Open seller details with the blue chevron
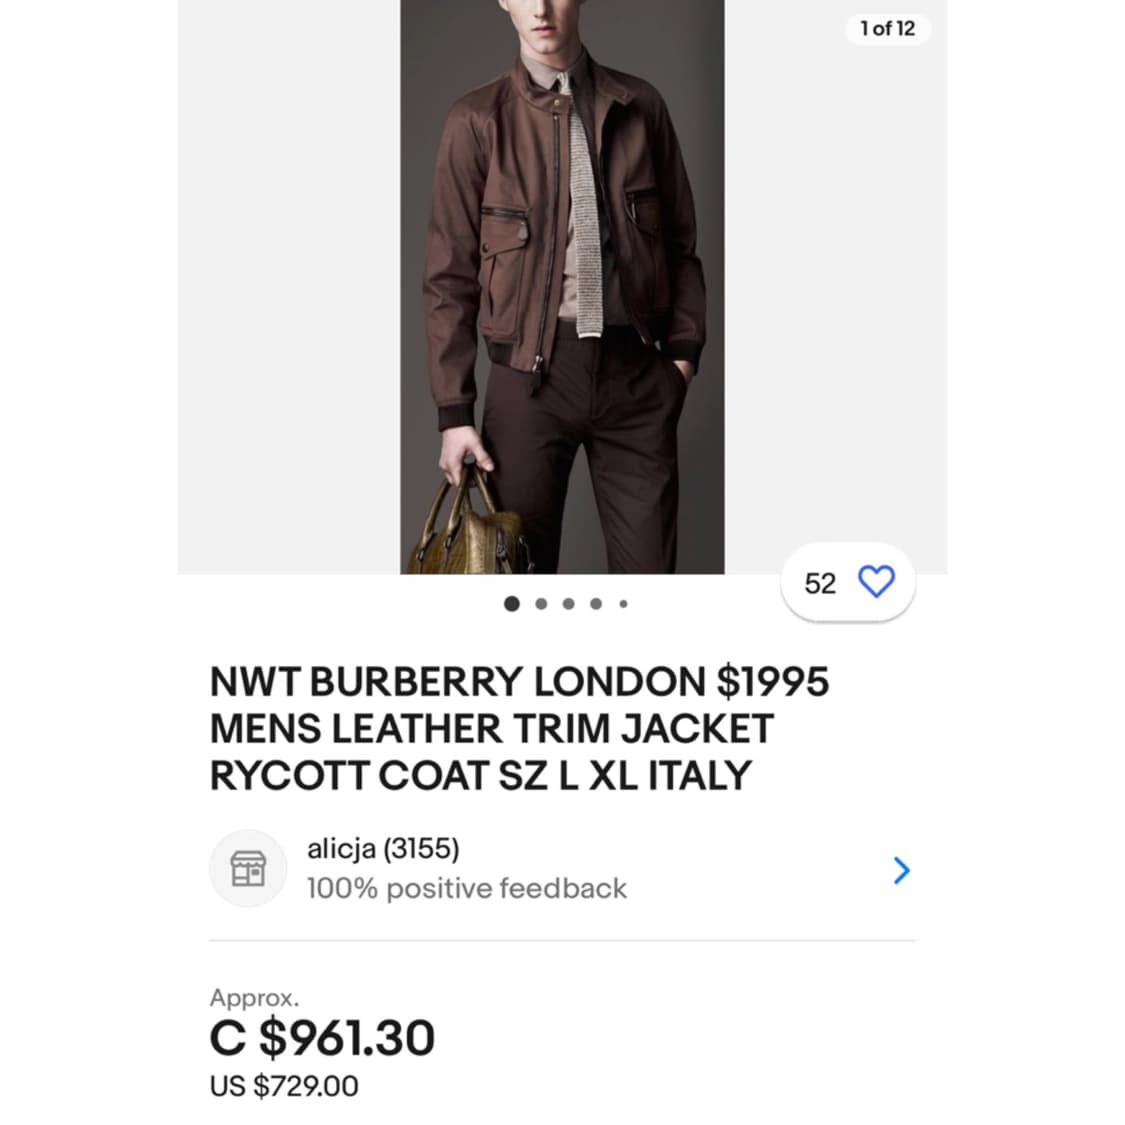1125x1125 pixels. click(x=901, y=871)
